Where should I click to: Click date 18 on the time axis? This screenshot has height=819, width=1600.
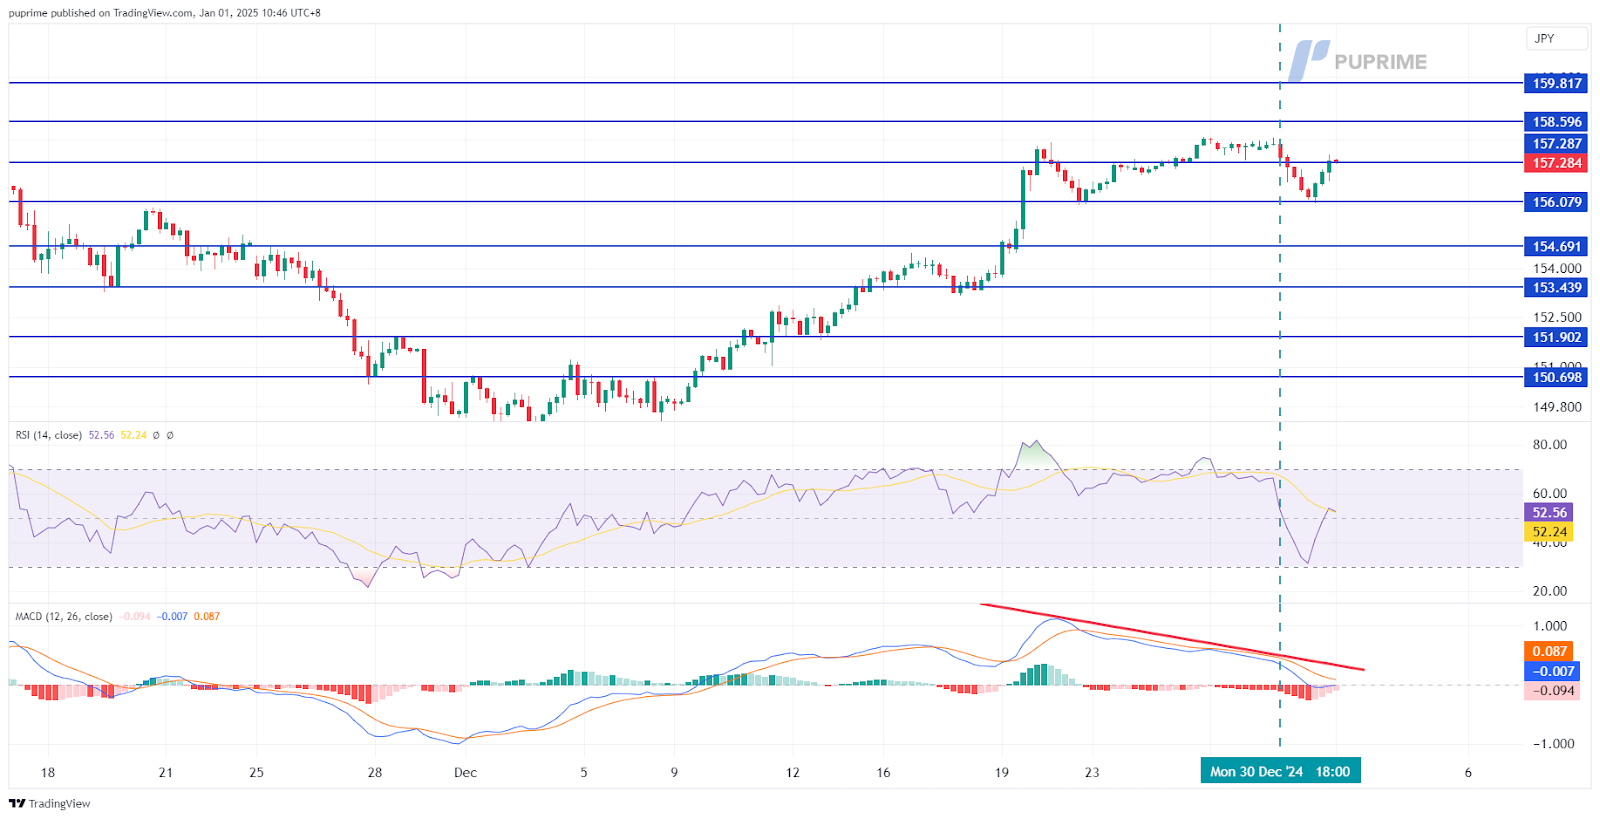point(48,772)
